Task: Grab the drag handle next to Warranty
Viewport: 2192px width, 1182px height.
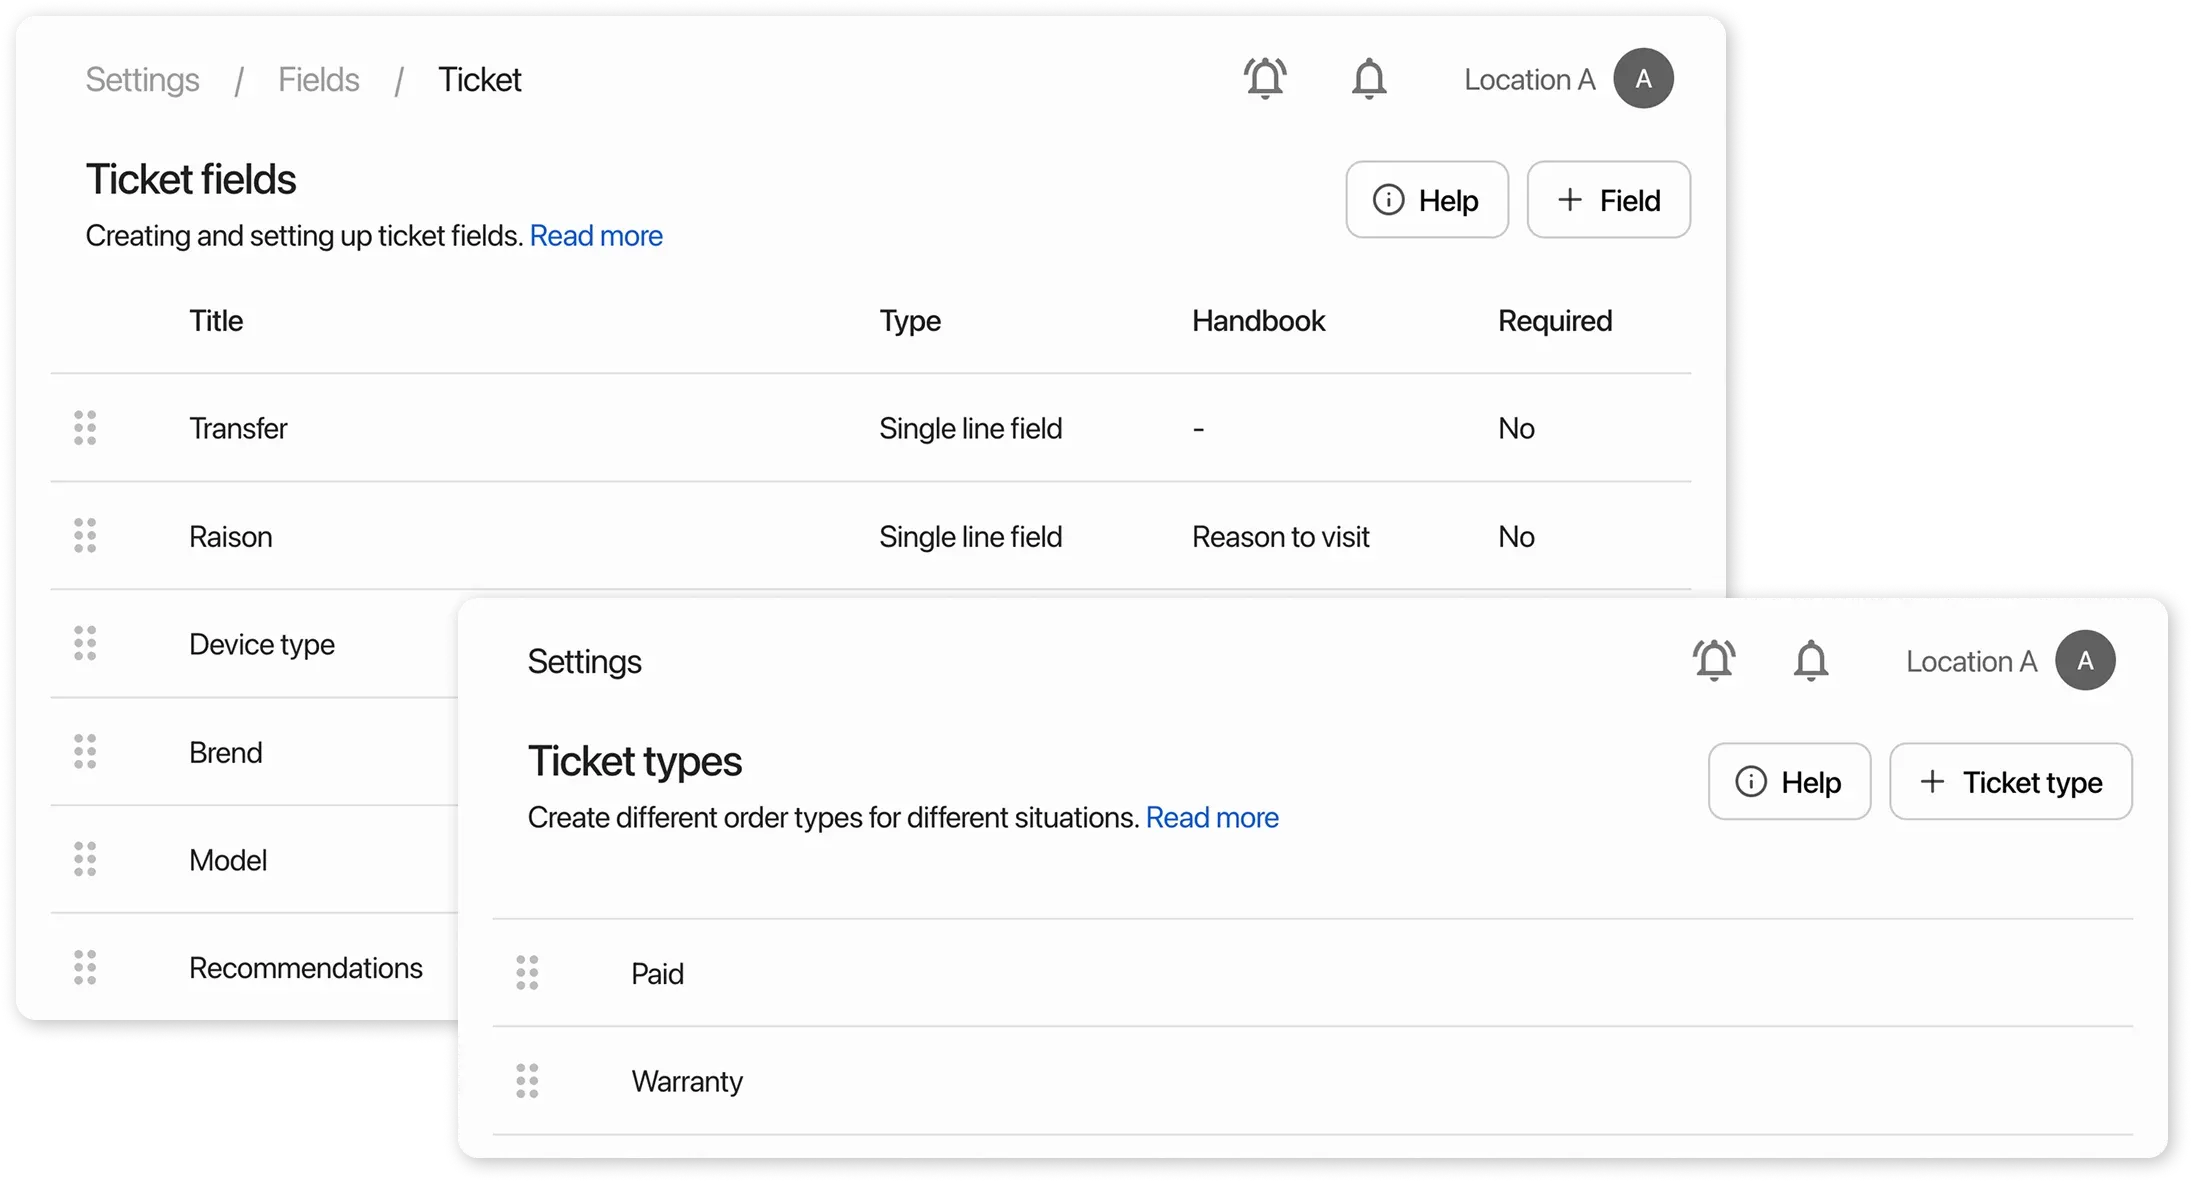Action: click(x=528, y=1081)
